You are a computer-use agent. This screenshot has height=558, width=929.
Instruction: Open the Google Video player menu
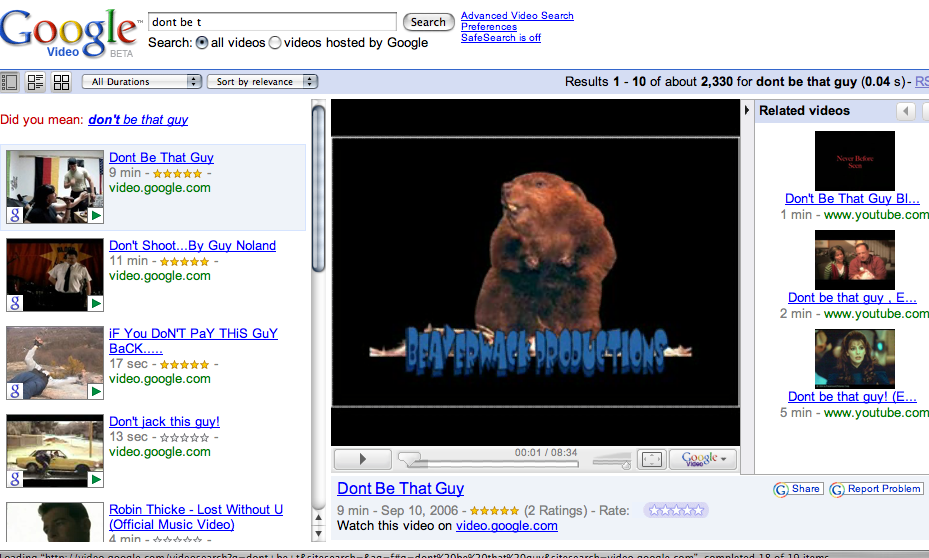click(703, 459)
